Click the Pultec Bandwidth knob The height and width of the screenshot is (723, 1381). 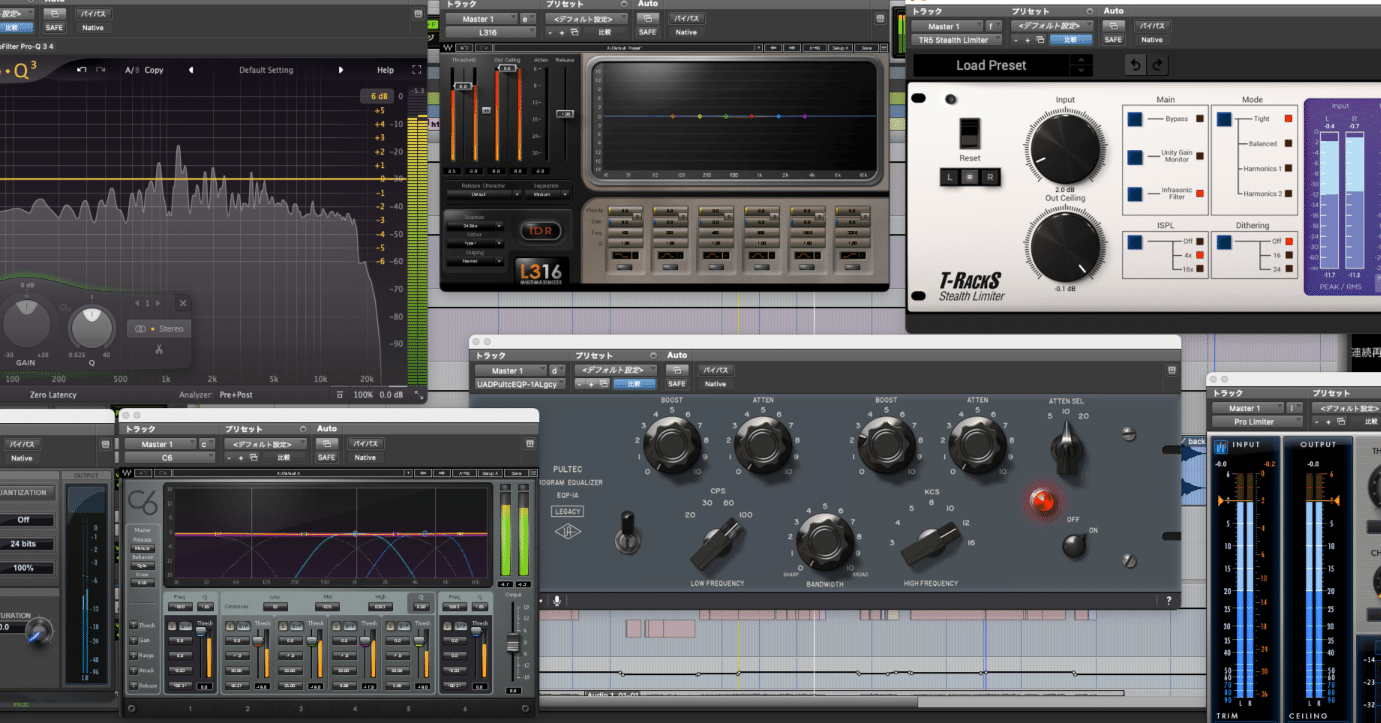pyautogui.click(x=826, y=543)
